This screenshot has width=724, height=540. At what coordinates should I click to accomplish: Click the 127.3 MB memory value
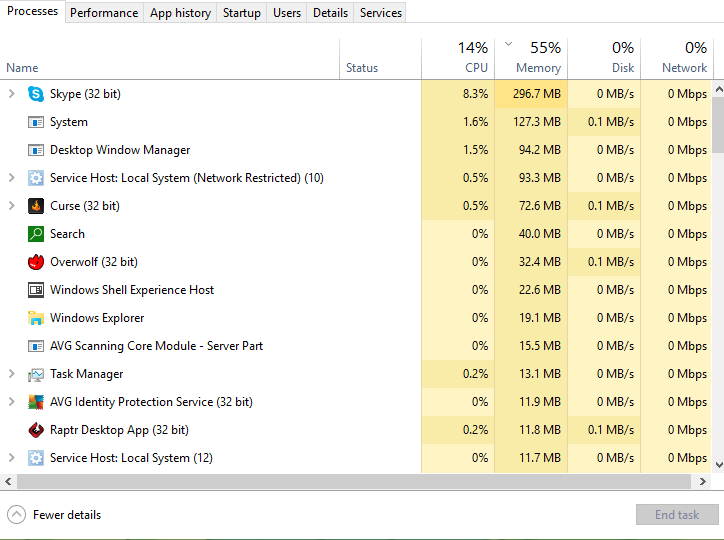pyautogui.click(x=537, y=122)
